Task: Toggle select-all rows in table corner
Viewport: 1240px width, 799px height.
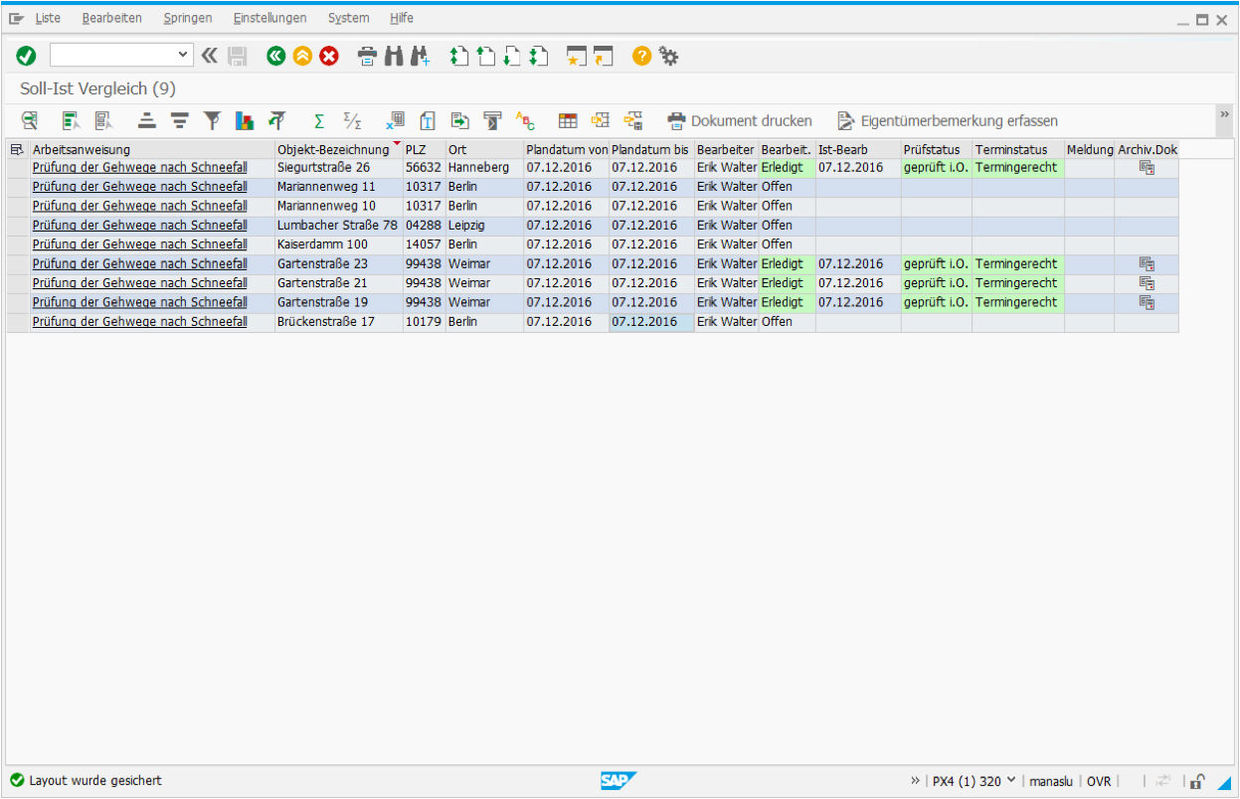Action: 16,150
